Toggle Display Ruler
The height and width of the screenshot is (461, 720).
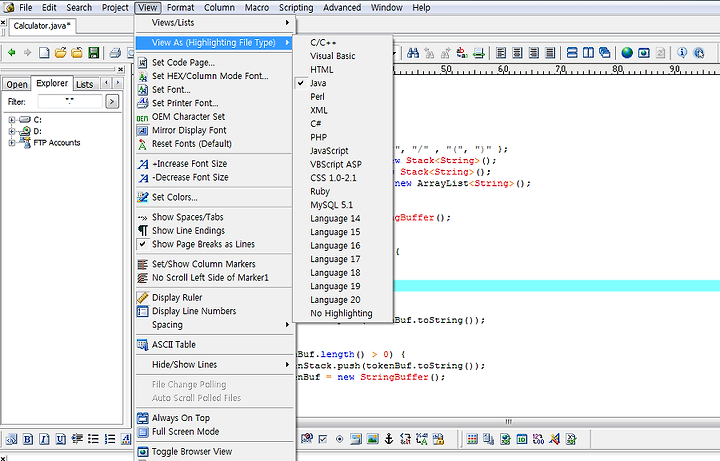click(x=214, y=298)
